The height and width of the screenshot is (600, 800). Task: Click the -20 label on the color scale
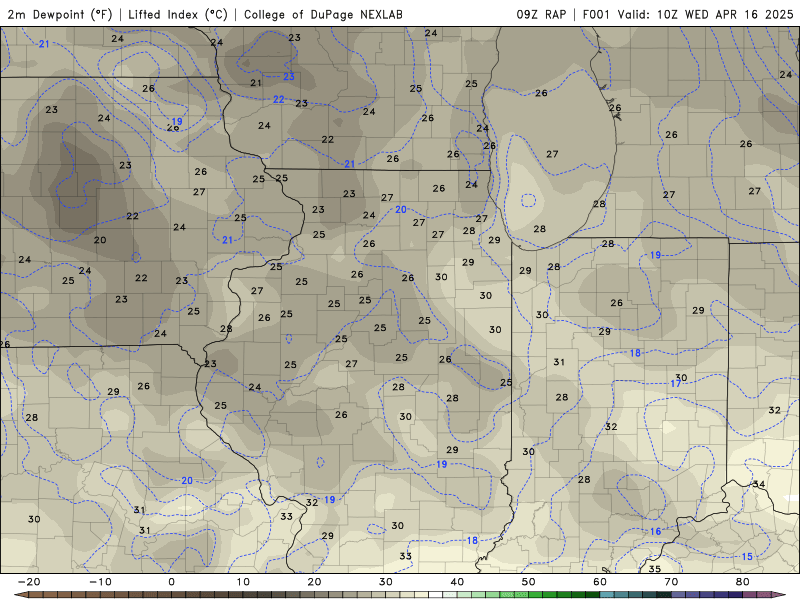29,582
